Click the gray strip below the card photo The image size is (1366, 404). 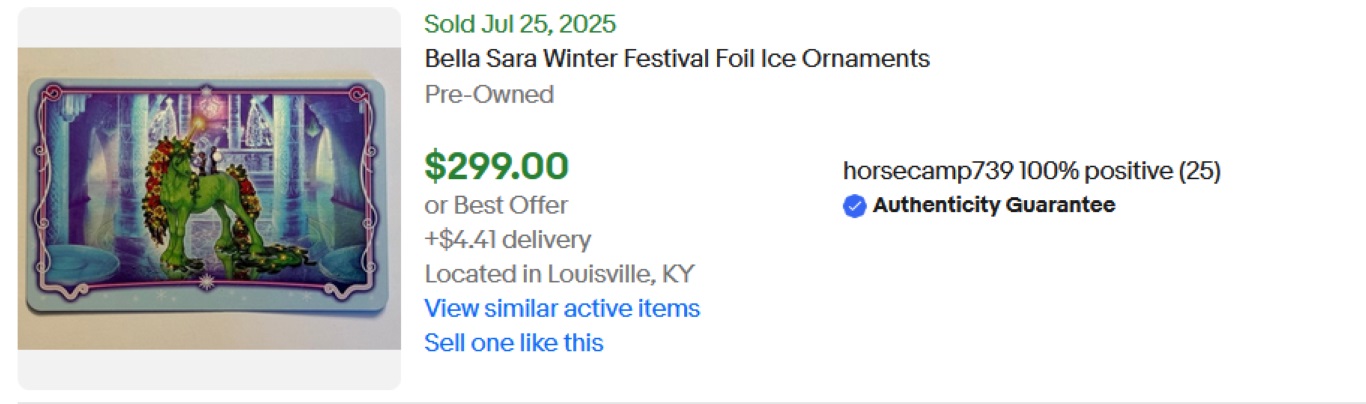tap(209, 369)
